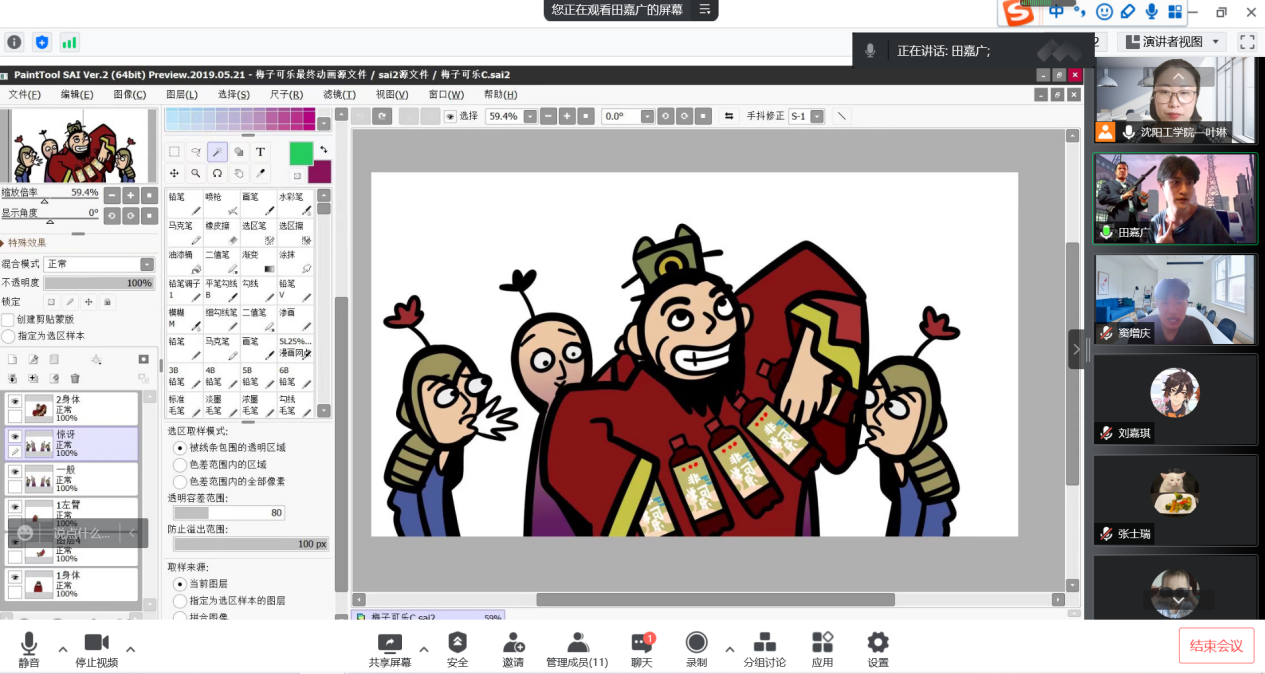Image resolution: width=1265 pixels, height=674 pixels.
Task: Open rotation angle 0.0° dropdown
Action: point(647,116)
